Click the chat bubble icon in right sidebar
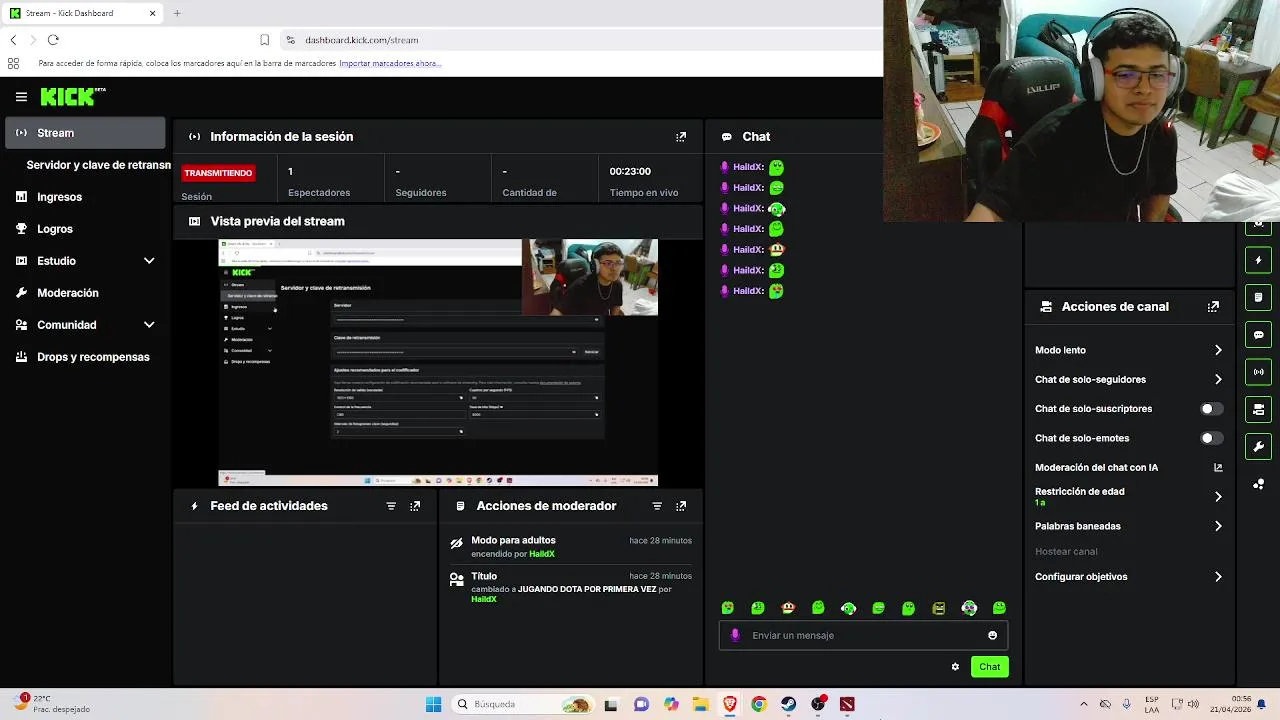Image resolution: width=1280 pixels, height=720 pixels. point(1259,335)
